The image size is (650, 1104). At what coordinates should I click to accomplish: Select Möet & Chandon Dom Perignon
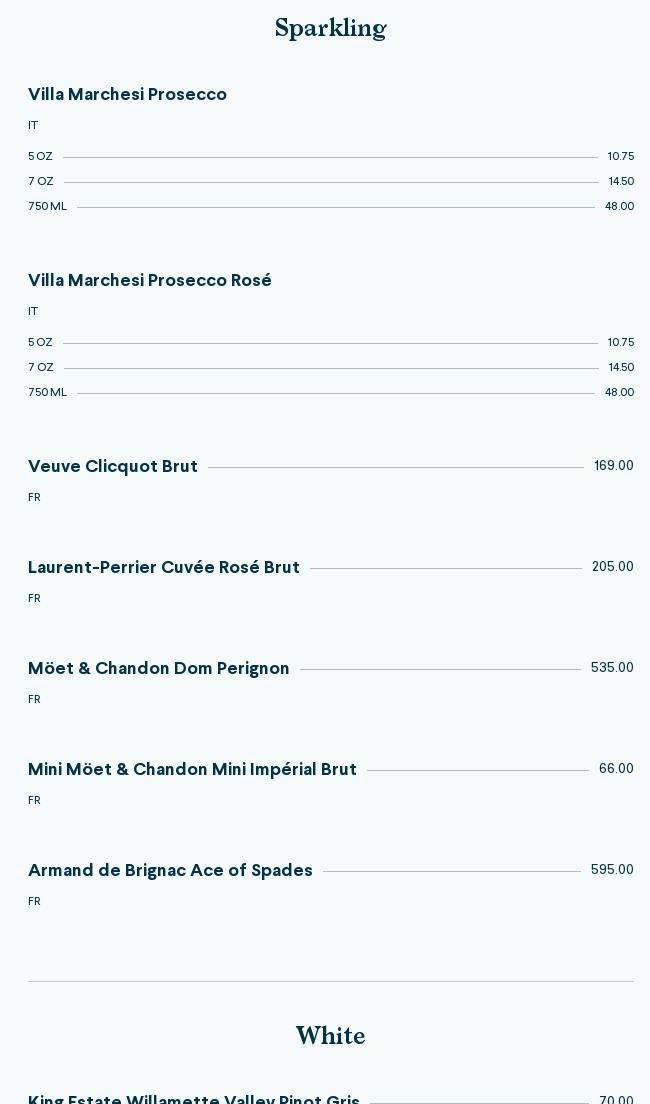point(159,669)
